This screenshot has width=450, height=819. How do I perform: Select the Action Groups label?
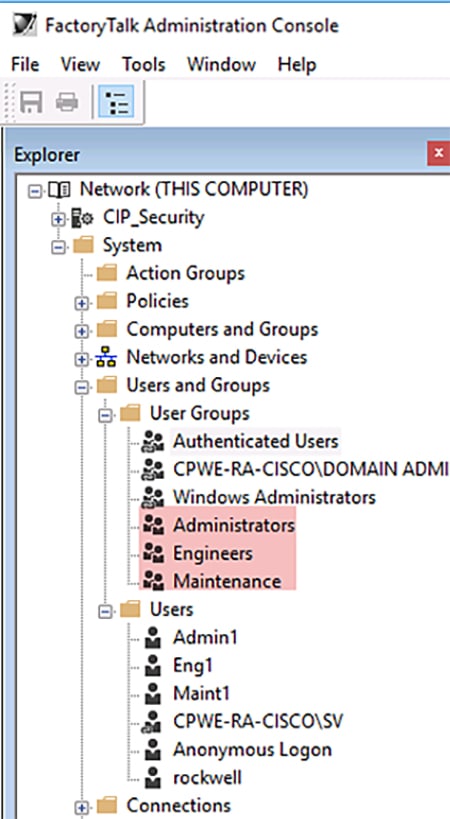(185, 273)
